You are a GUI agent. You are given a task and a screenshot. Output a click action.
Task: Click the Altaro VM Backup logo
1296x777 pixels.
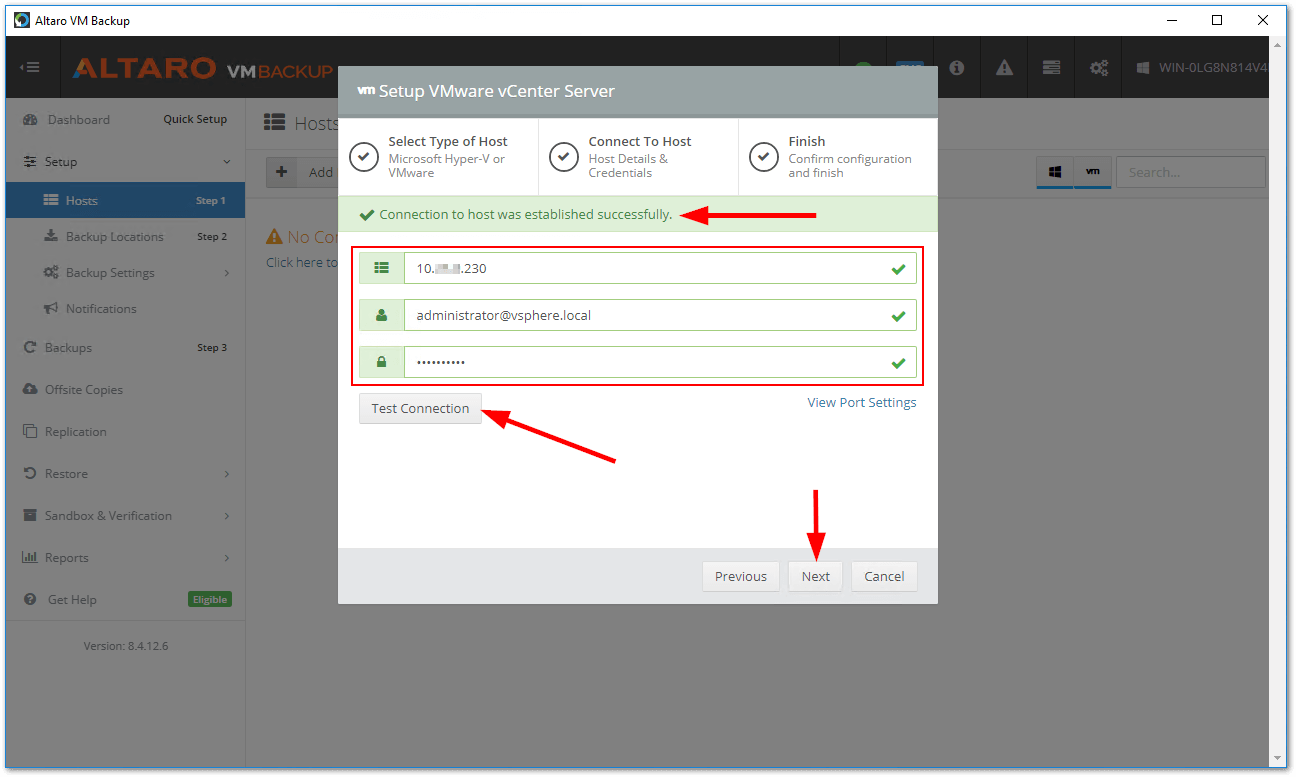coord(202,69)
